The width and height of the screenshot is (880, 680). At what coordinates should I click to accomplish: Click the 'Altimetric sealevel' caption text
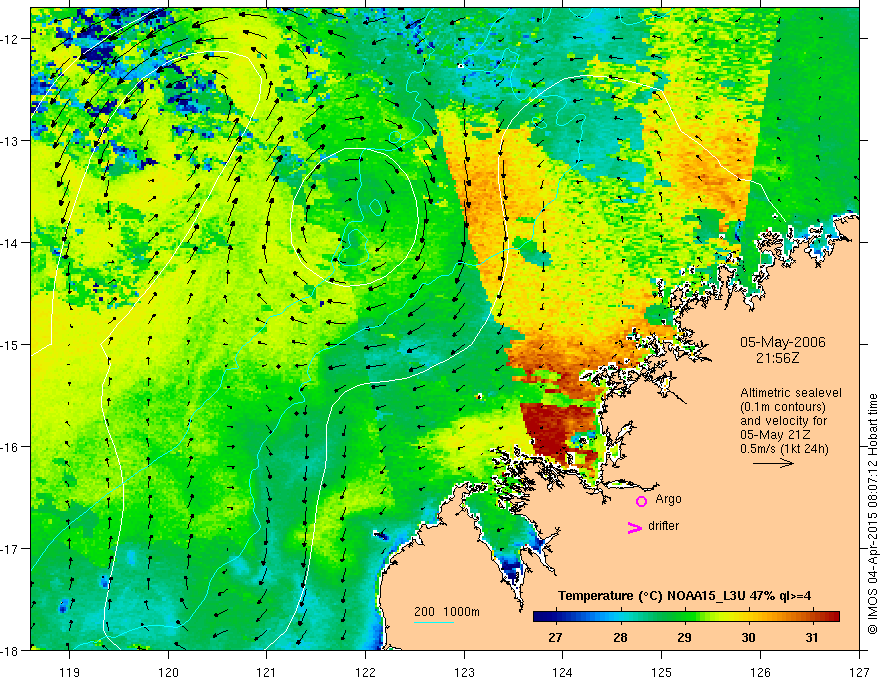(791, 393)
